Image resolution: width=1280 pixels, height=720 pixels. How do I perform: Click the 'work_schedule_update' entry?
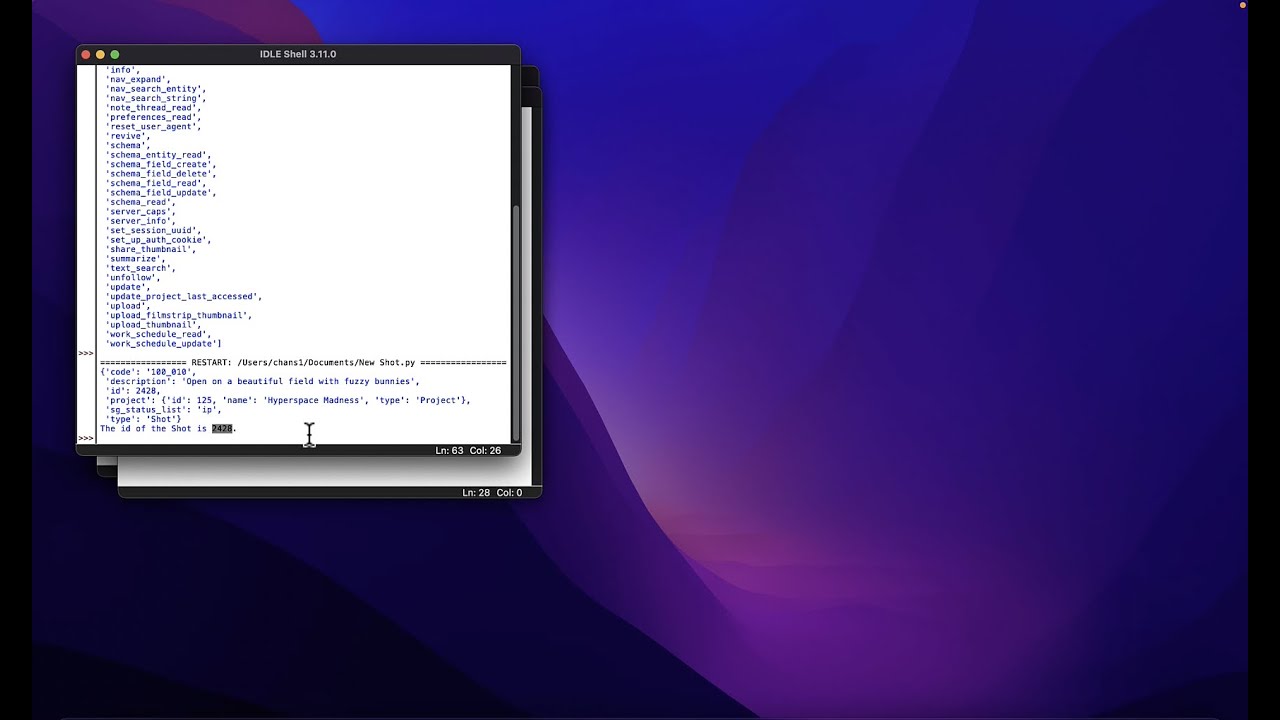click(x=164, y=344)
